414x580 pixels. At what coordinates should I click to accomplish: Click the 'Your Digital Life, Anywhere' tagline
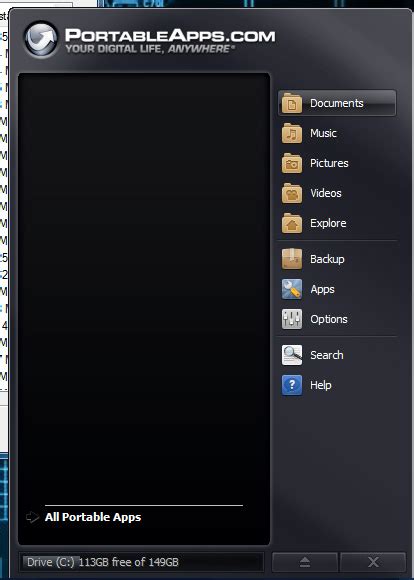150,49
